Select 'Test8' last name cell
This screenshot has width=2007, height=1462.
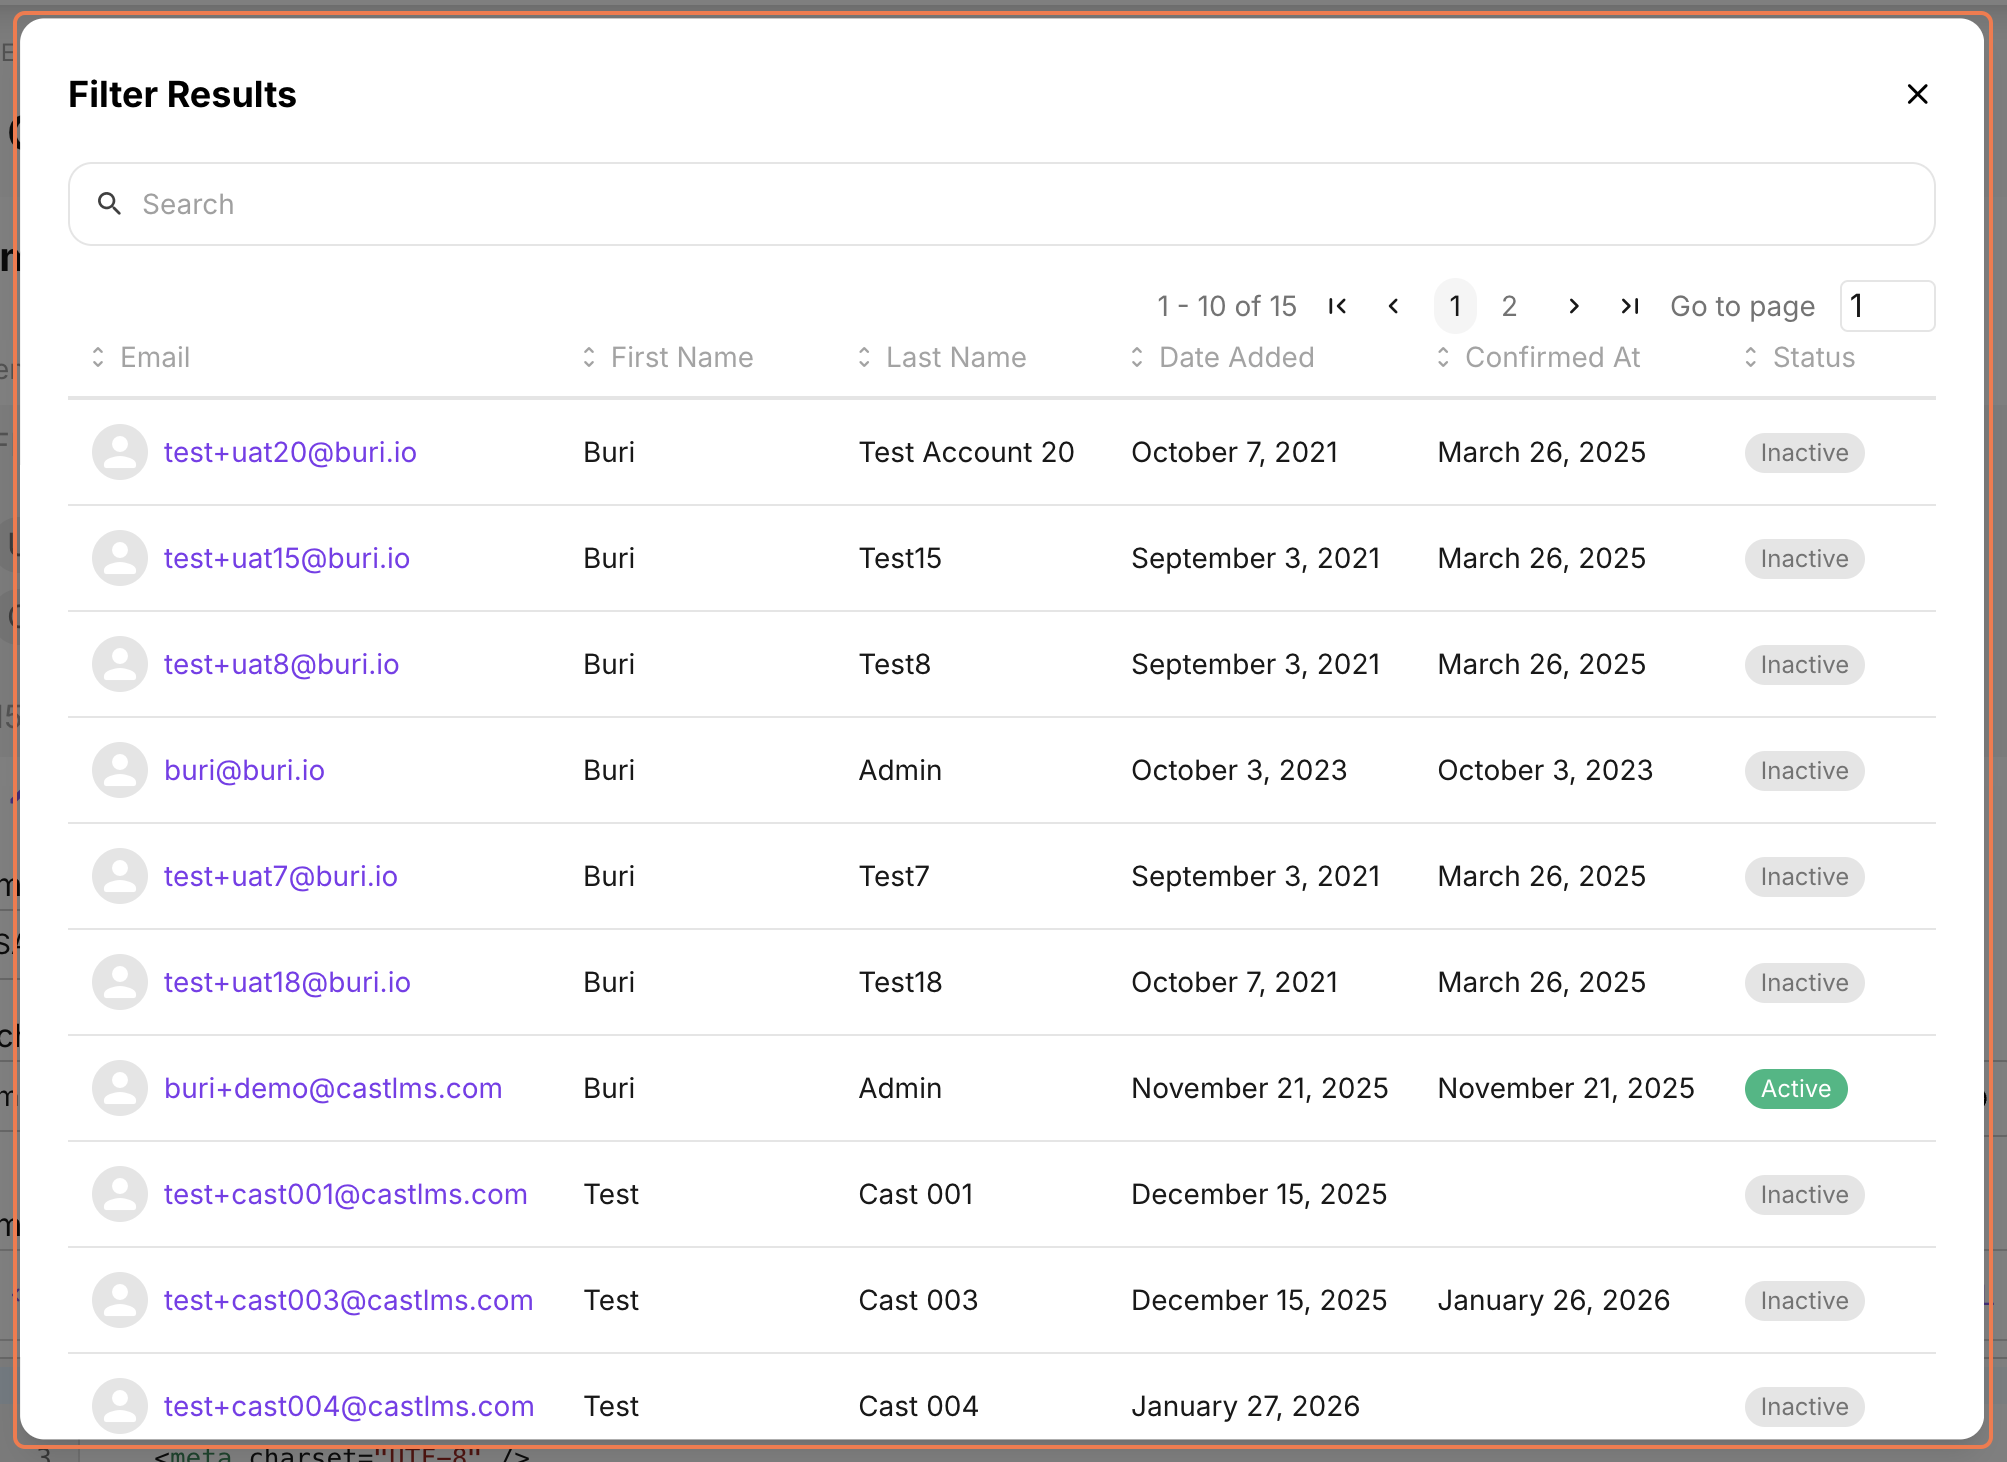pyautogui.click(x=895, y=664)
